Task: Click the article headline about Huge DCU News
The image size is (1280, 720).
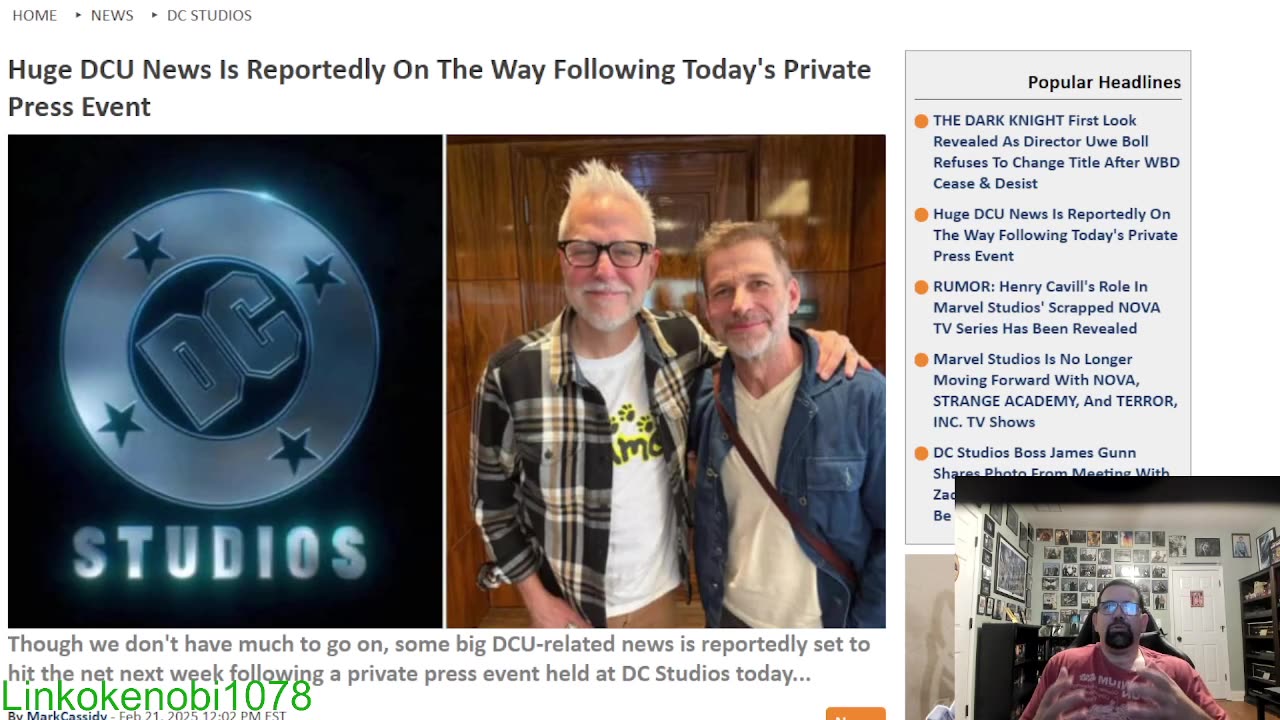Action: click(439, 88)
